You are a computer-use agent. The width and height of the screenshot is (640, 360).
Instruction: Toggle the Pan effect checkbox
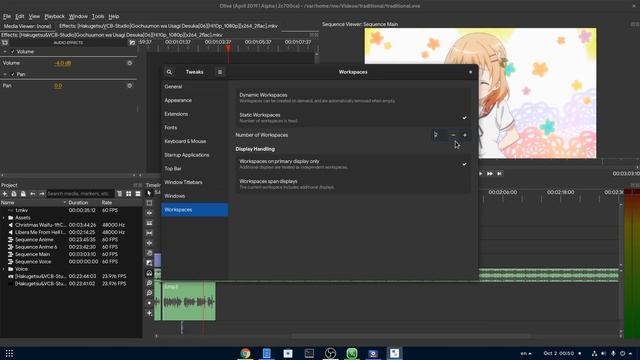[13, 74]
